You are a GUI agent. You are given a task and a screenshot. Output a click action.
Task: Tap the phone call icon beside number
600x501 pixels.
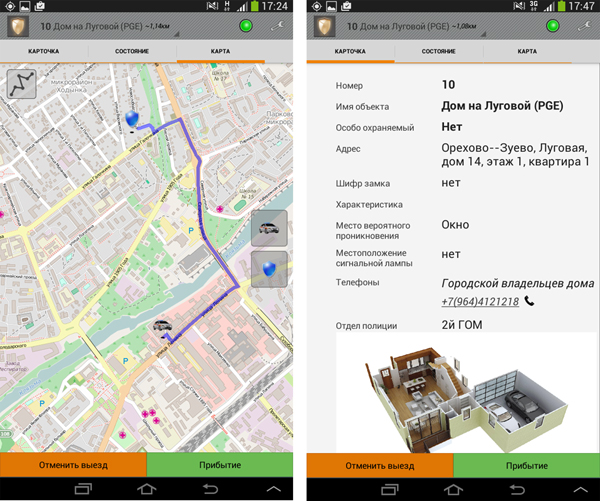coord(529,301)
